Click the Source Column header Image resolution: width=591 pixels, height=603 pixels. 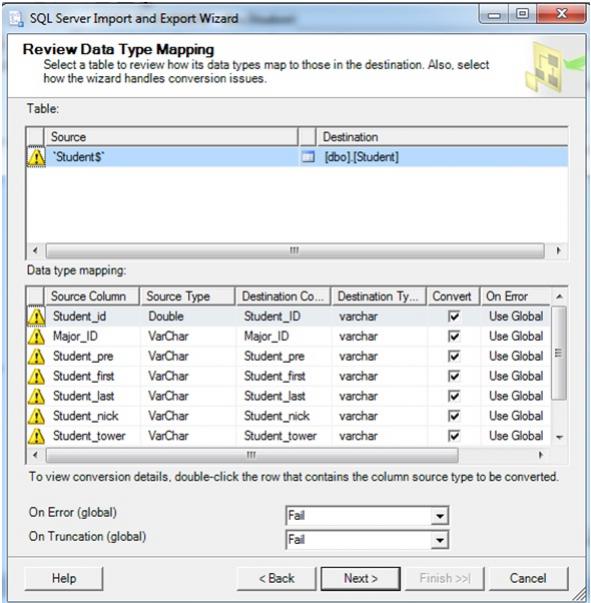92,296
